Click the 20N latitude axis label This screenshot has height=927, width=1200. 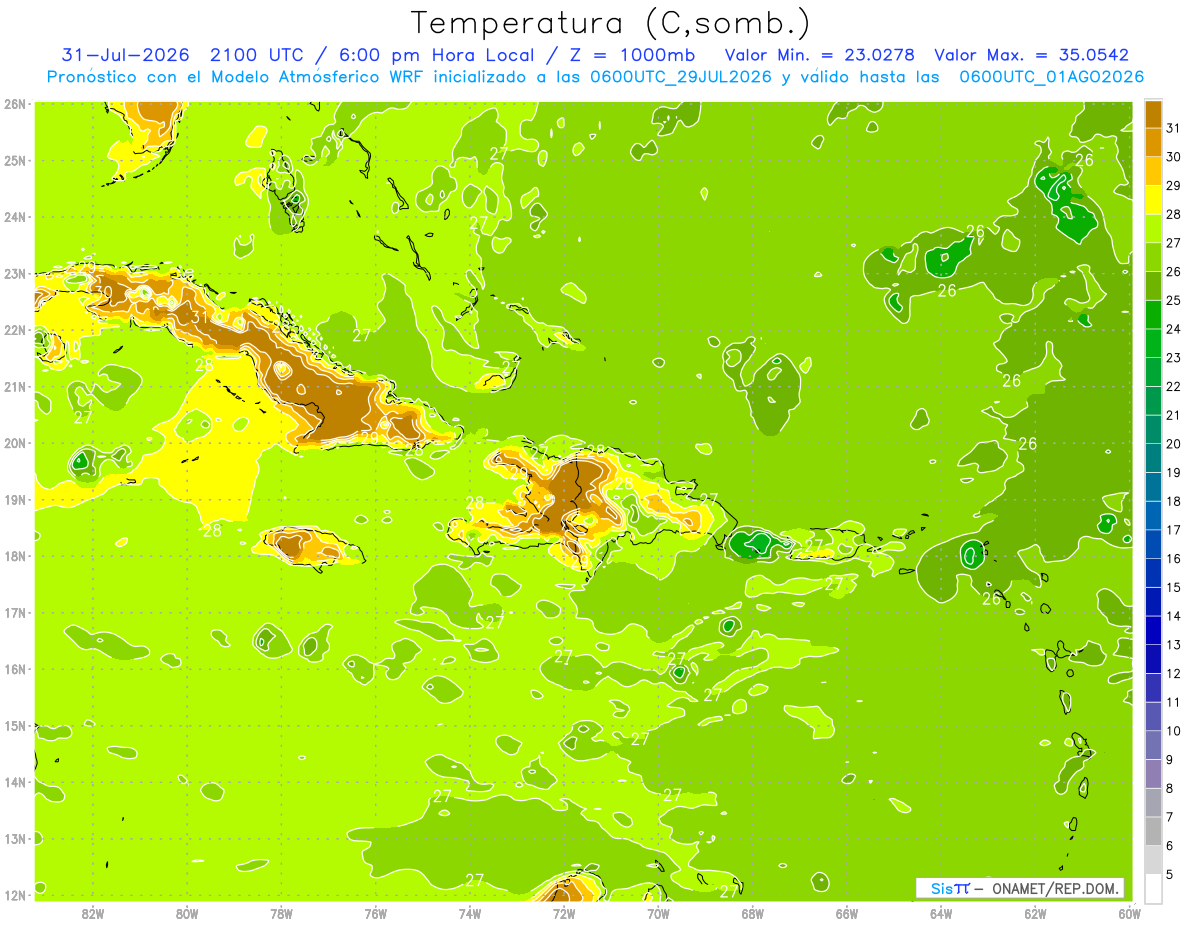coord(14,443)
